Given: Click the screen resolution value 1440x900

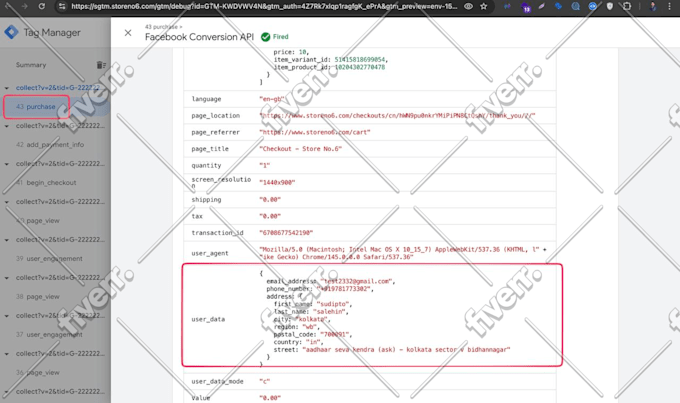Looking at the screenshot, I should pyautogui.click(x=277, y=183).
